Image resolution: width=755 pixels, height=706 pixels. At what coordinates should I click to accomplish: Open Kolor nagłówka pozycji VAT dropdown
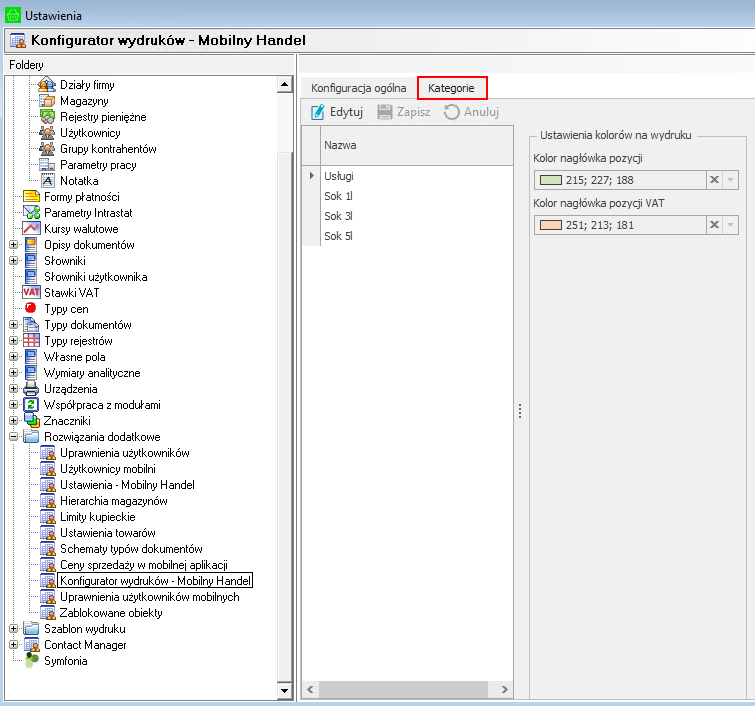click(x=730, y=225)
